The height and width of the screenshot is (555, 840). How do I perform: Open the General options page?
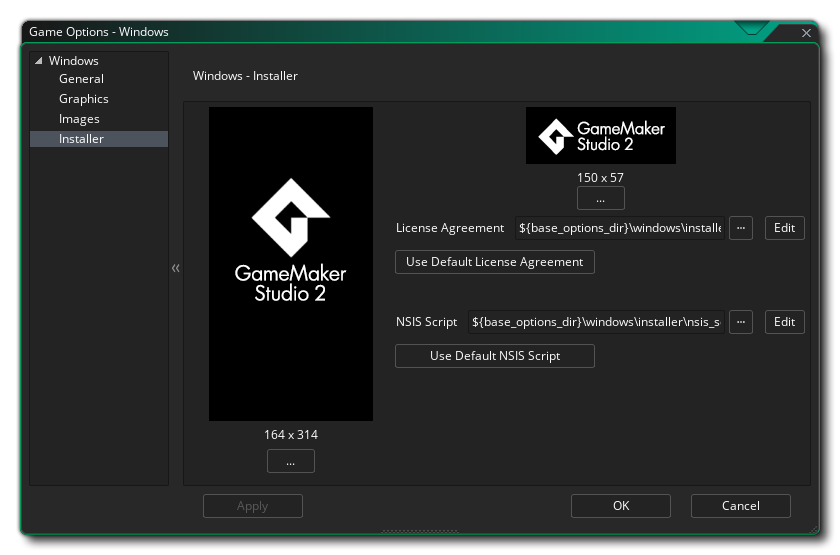[81, 79]
